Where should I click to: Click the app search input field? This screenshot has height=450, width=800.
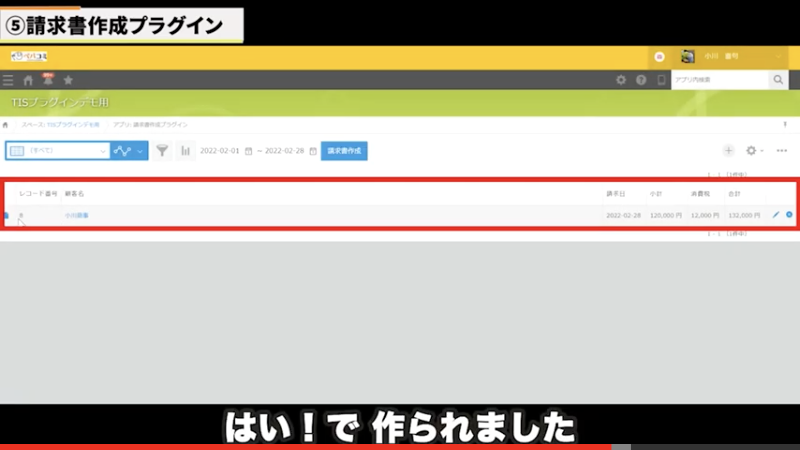720,80
